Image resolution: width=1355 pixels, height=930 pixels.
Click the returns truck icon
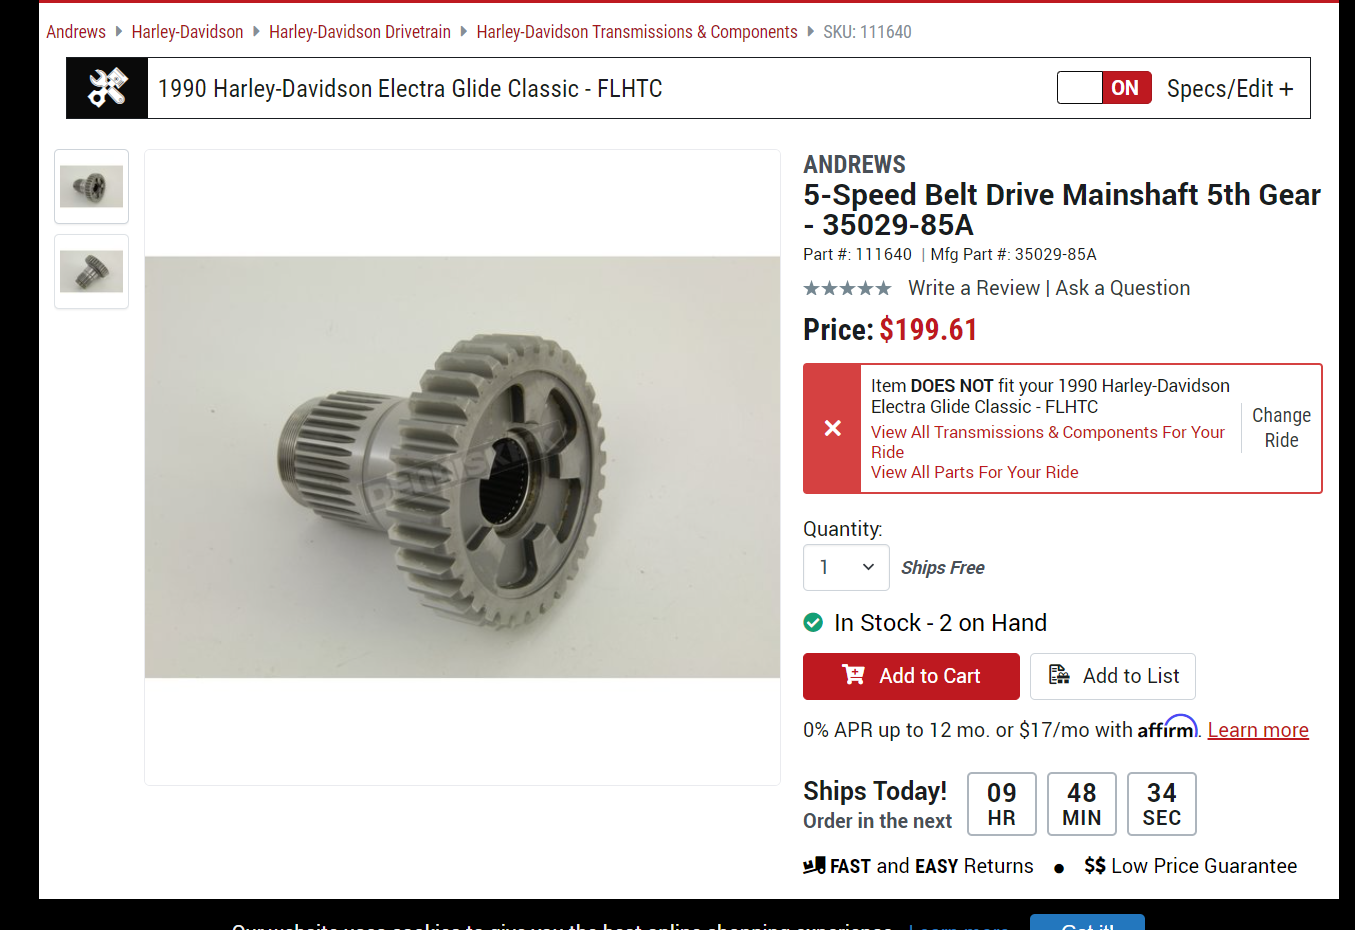(814, 865)
